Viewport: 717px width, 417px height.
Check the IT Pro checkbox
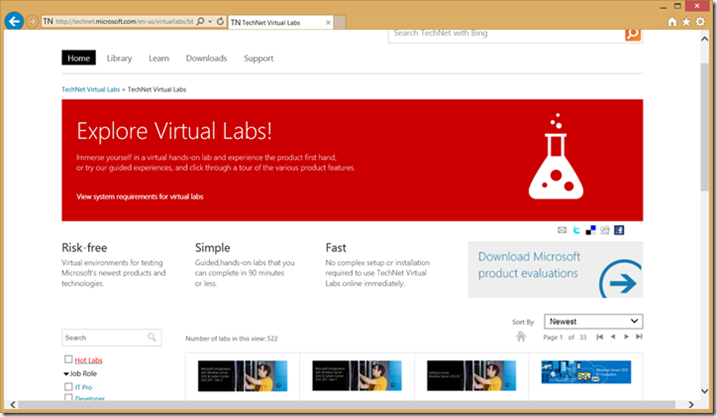[x=68, y=387]
